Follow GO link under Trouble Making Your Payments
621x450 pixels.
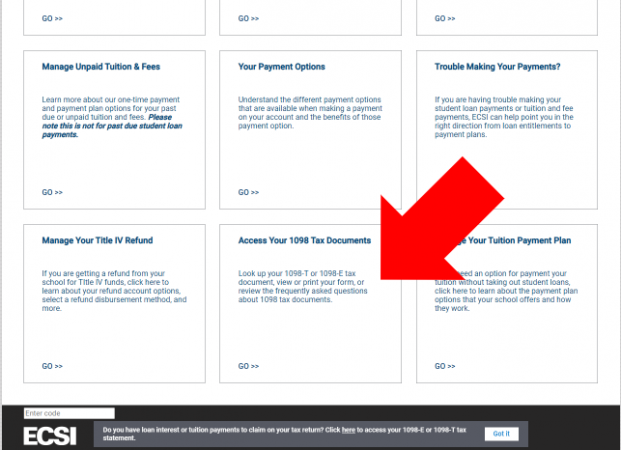pos(445,192)
